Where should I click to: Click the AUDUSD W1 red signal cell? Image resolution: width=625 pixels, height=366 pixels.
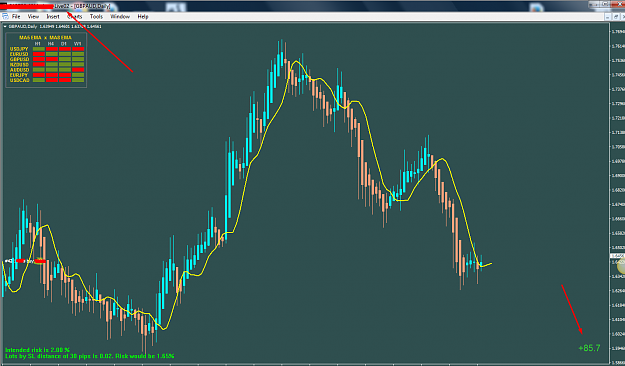click(x=78, y=70)
